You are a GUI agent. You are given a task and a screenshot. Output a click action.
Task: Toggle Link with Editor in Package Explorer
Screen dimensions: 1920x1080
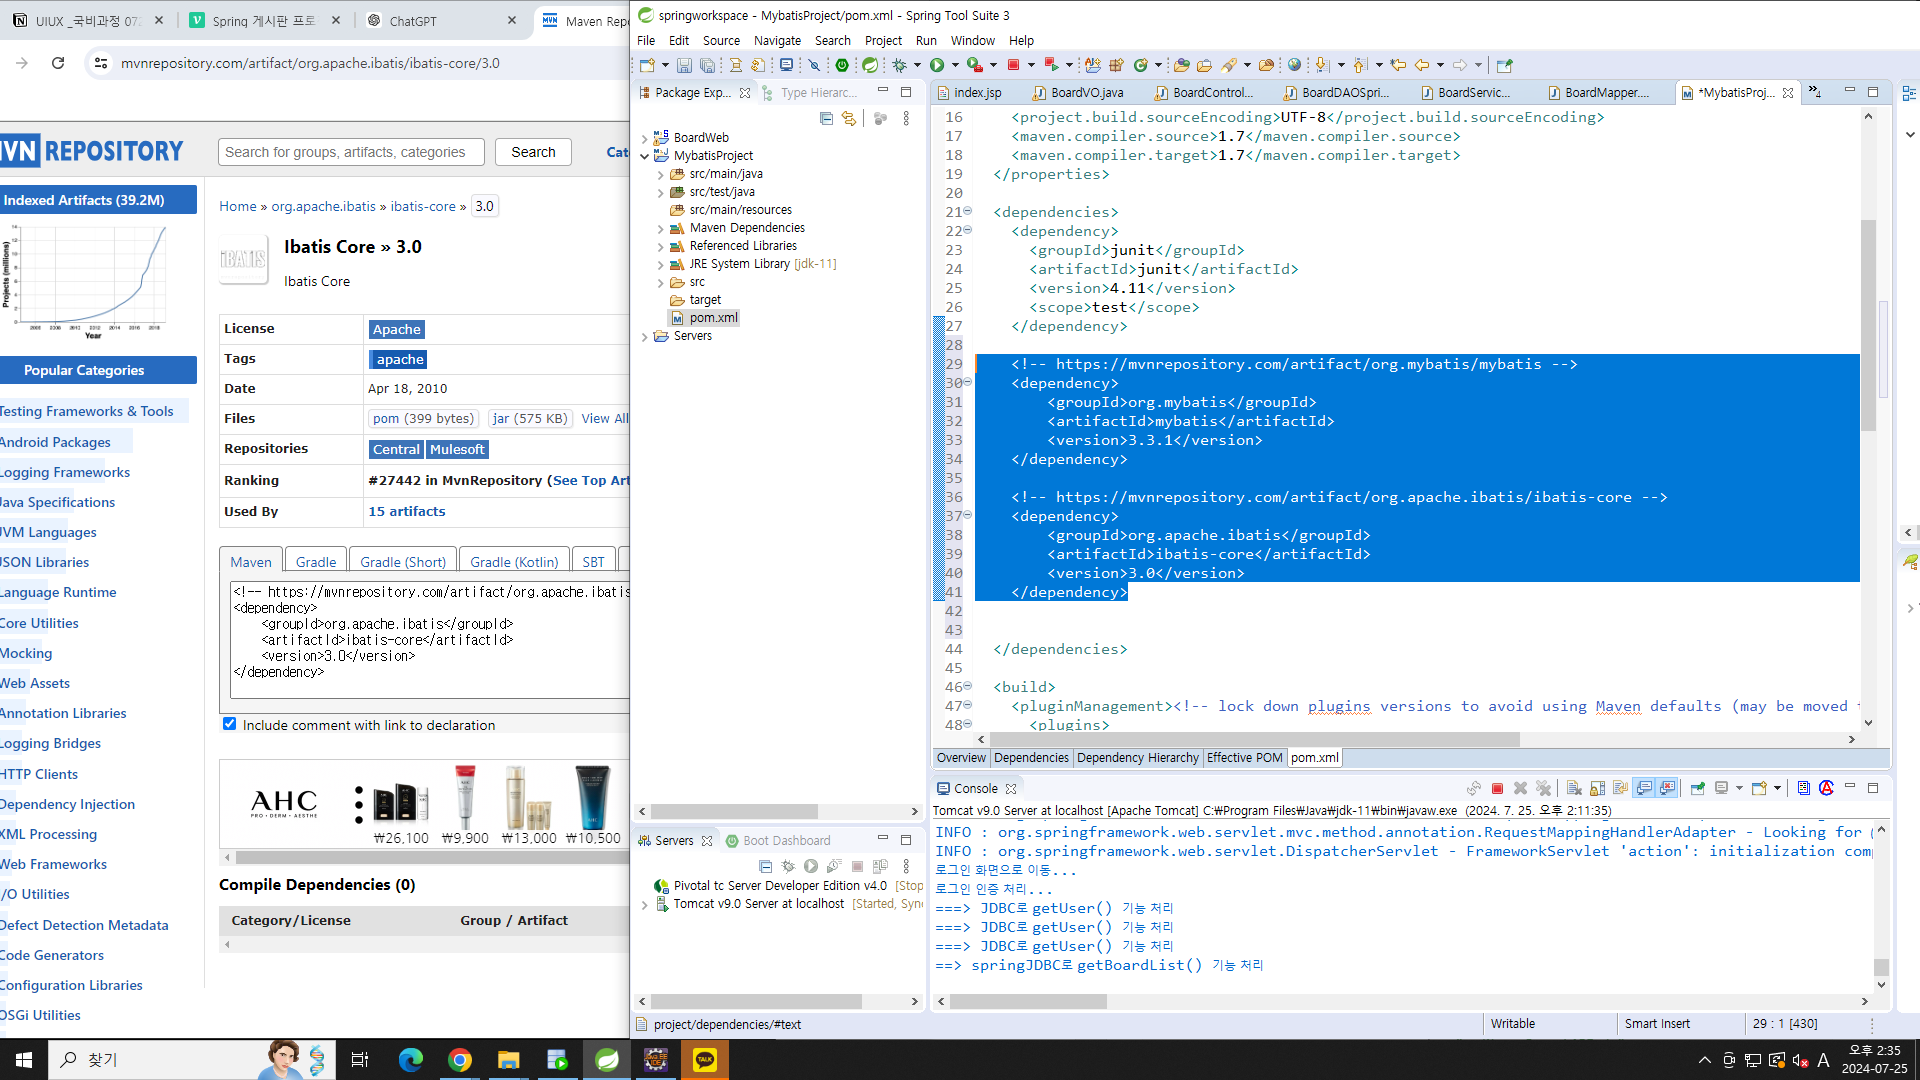point(849,118)
